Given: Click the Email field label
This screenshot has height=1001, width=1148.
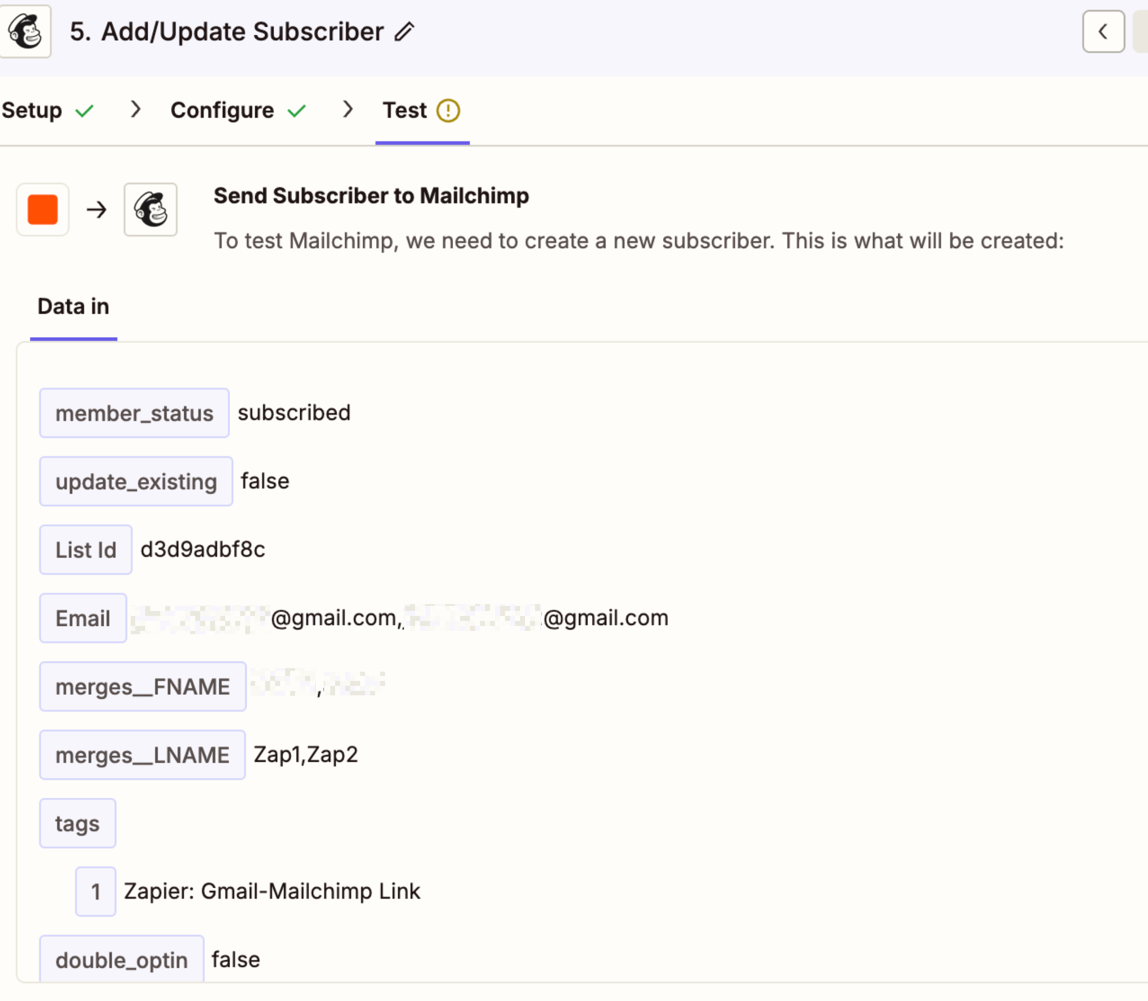Looking at the screenshot, I should coord(83,618).
